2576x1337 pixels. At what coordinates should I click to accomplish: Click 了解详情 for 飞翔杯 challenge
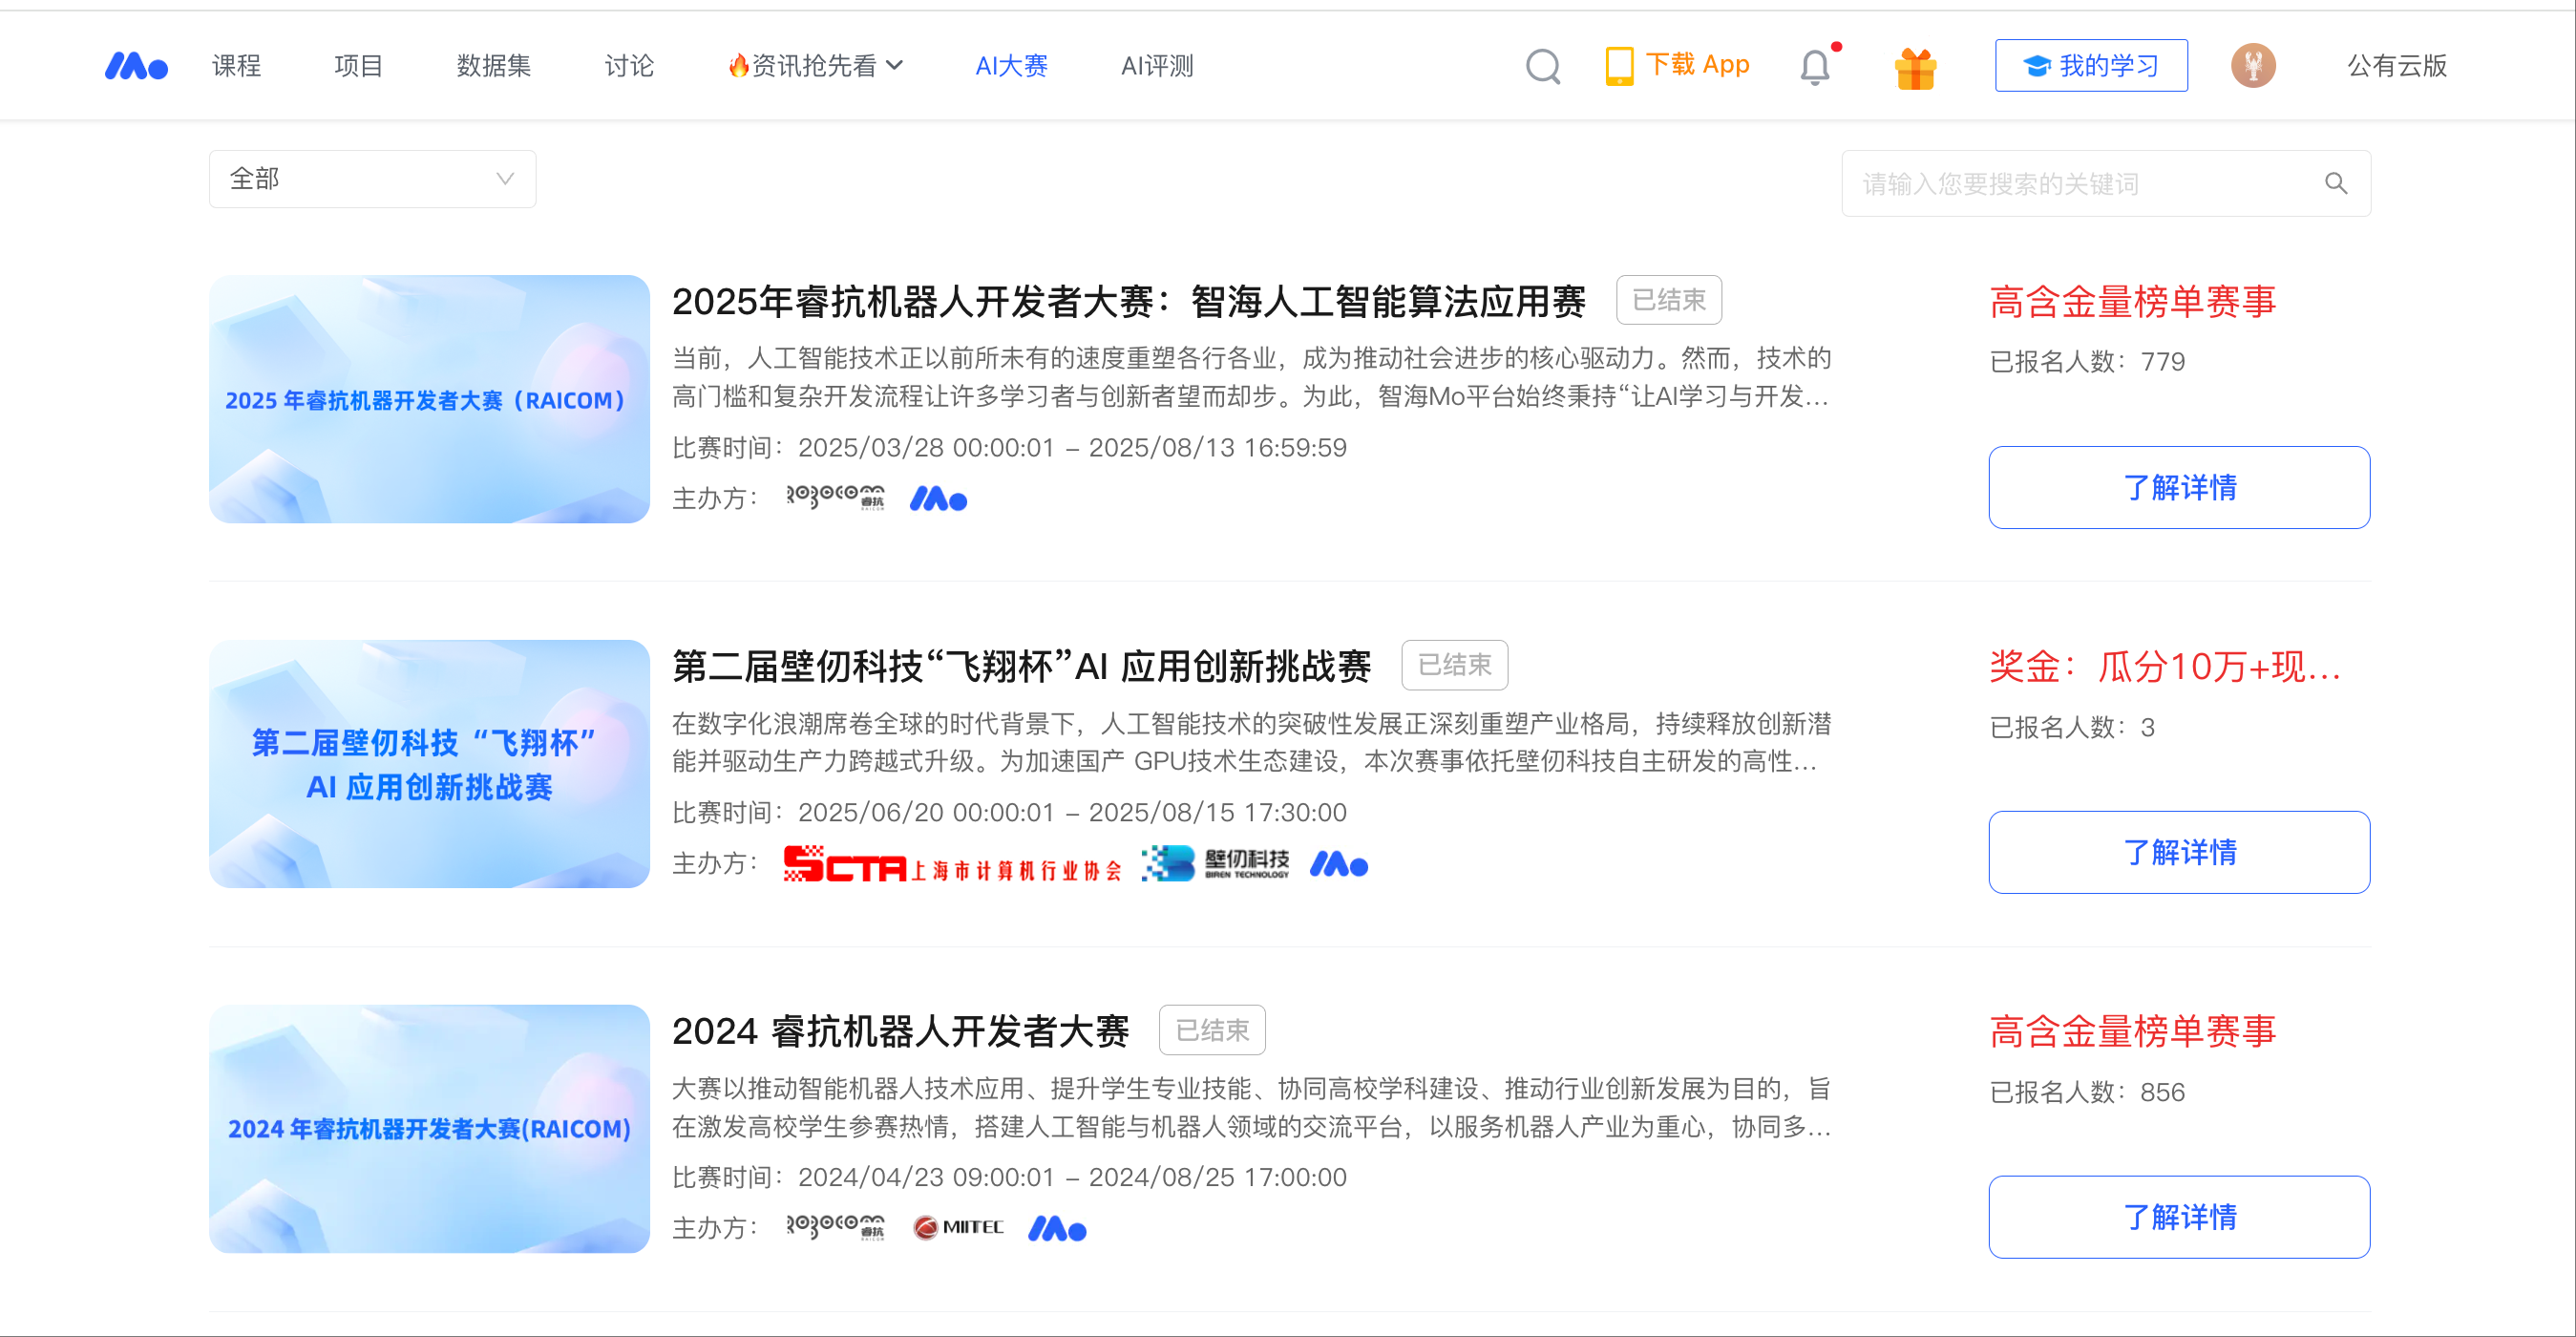2178,852
